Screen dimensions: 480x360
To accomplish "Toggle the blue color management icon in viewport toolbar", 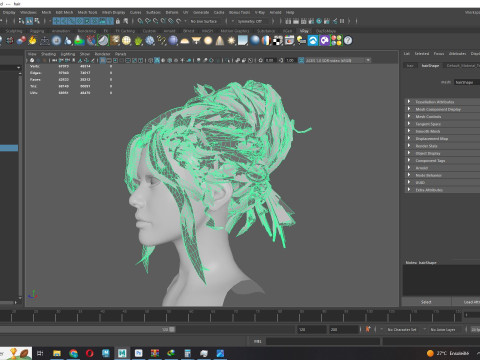I will 301,60.
